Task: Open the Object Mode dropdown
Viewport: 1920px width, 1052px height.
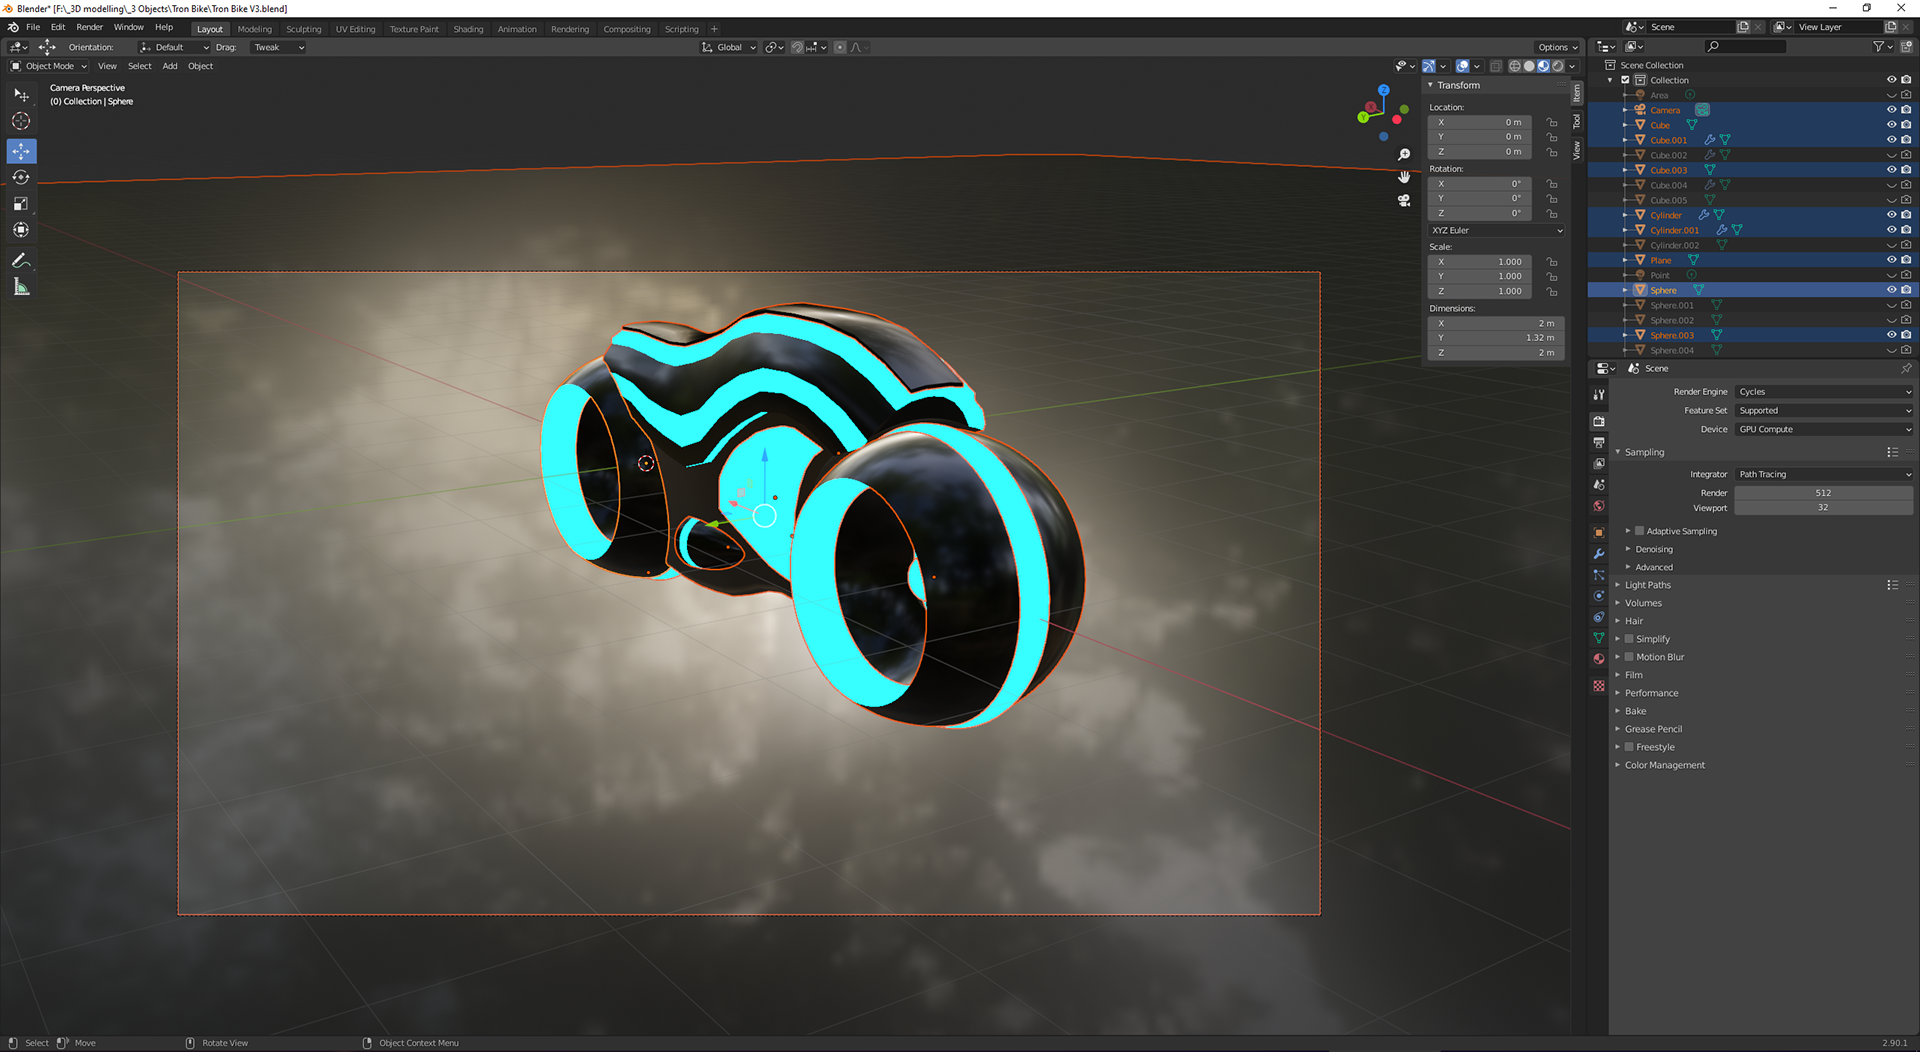Action: point(48,66)
